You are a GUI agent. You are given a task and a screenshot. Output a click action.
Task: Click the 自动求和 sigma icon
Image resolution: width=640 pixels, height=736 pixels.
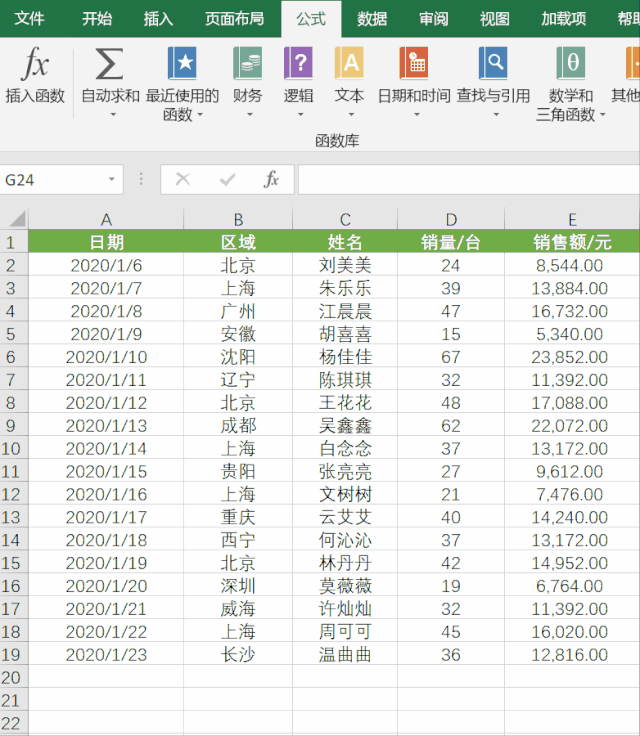click(110, 63)
